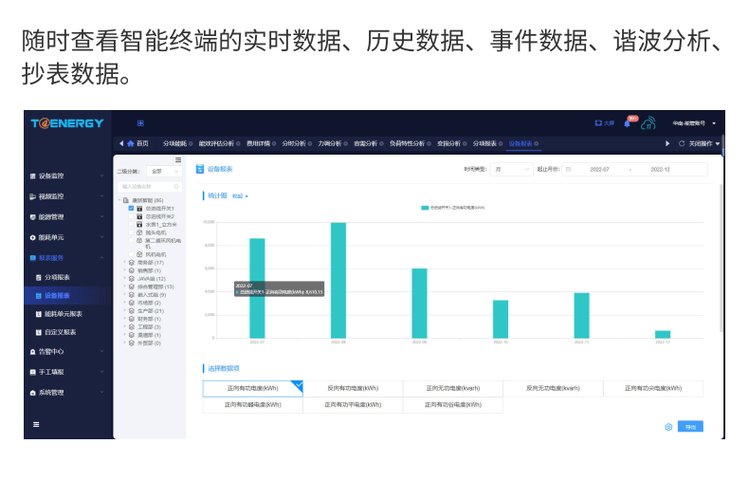Viewport: 749px width, 481px height.
Task: Uncheck the 总进线开关1 checkbox
Action: [130, 208]
